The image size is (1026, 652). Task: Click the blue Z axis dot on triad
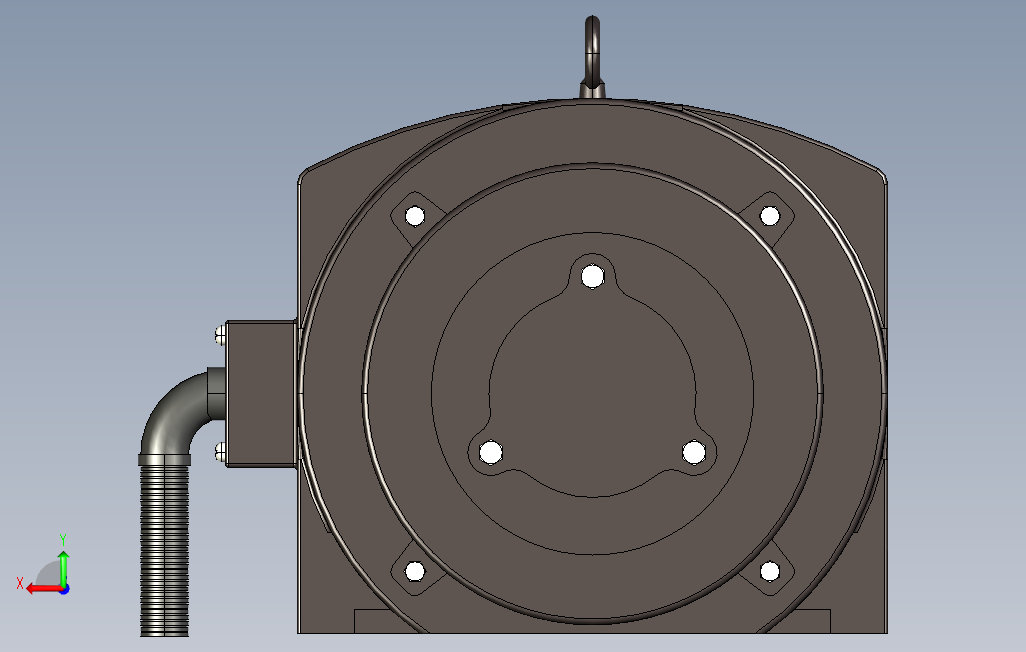[65, 590]
